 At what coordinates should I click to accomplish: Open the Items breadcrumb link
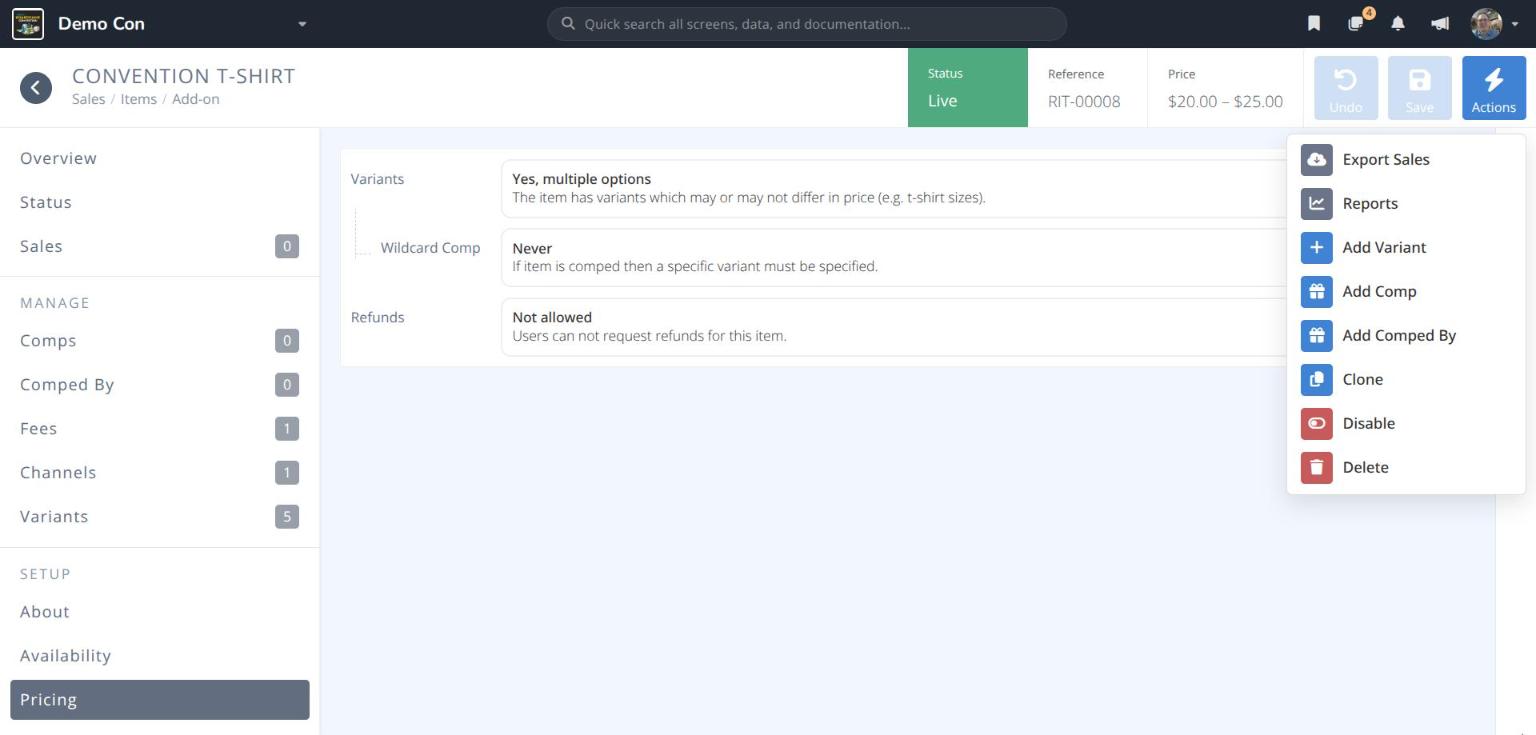click(x=138, y=99)
